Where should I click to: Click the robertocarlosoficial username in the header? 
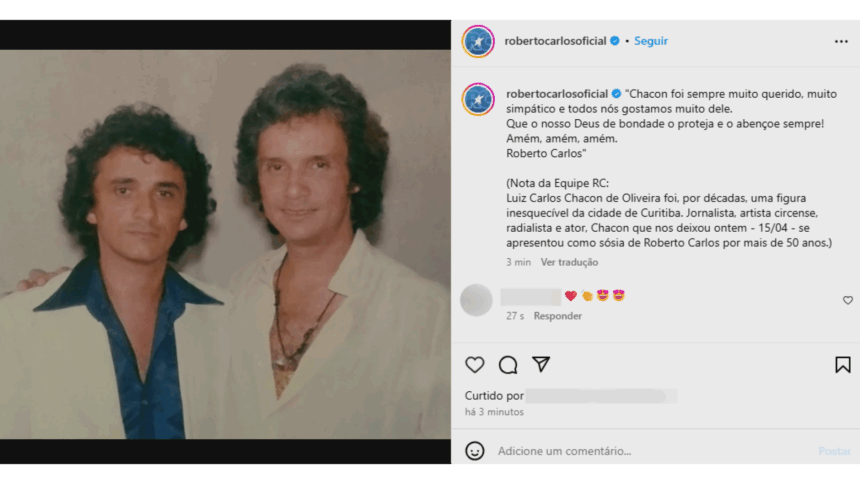point(555,41)
